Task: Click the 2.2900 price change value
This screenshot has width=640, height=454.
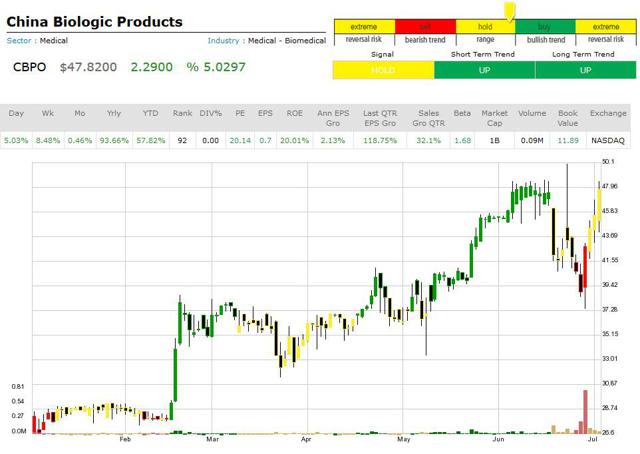Action: [x=151, y=67]
